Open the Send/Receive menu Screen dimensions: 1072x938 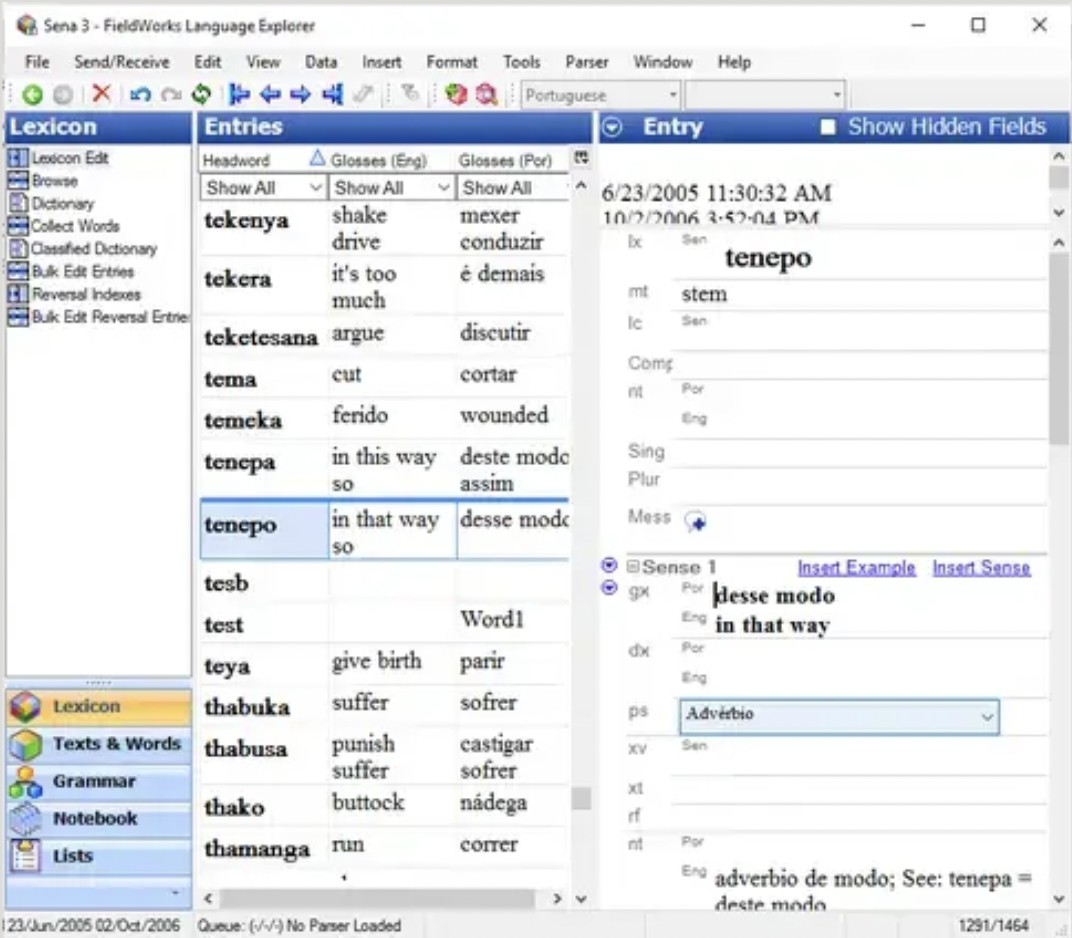pyautogui.click(x=122, y=62)
